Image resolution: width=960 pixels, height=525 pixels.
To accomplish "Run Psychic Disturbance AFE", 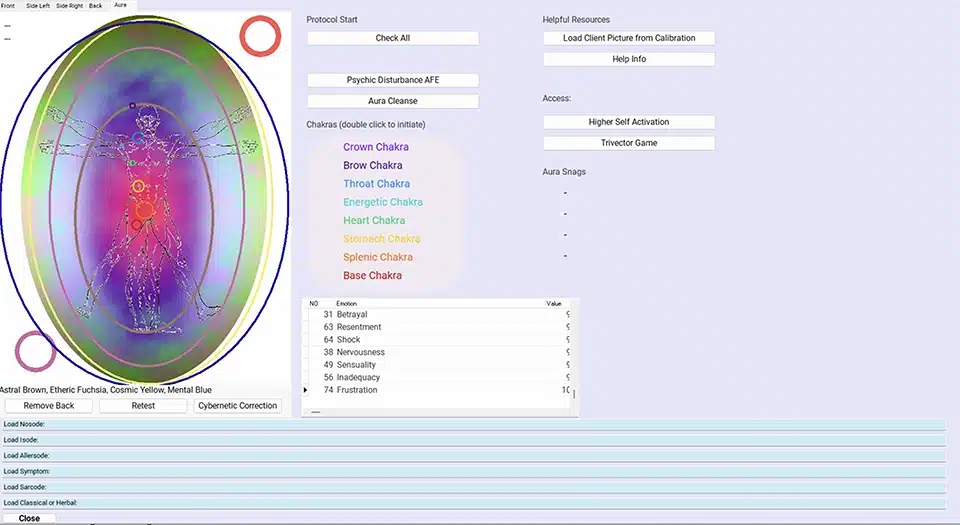I will coord(392,80).
